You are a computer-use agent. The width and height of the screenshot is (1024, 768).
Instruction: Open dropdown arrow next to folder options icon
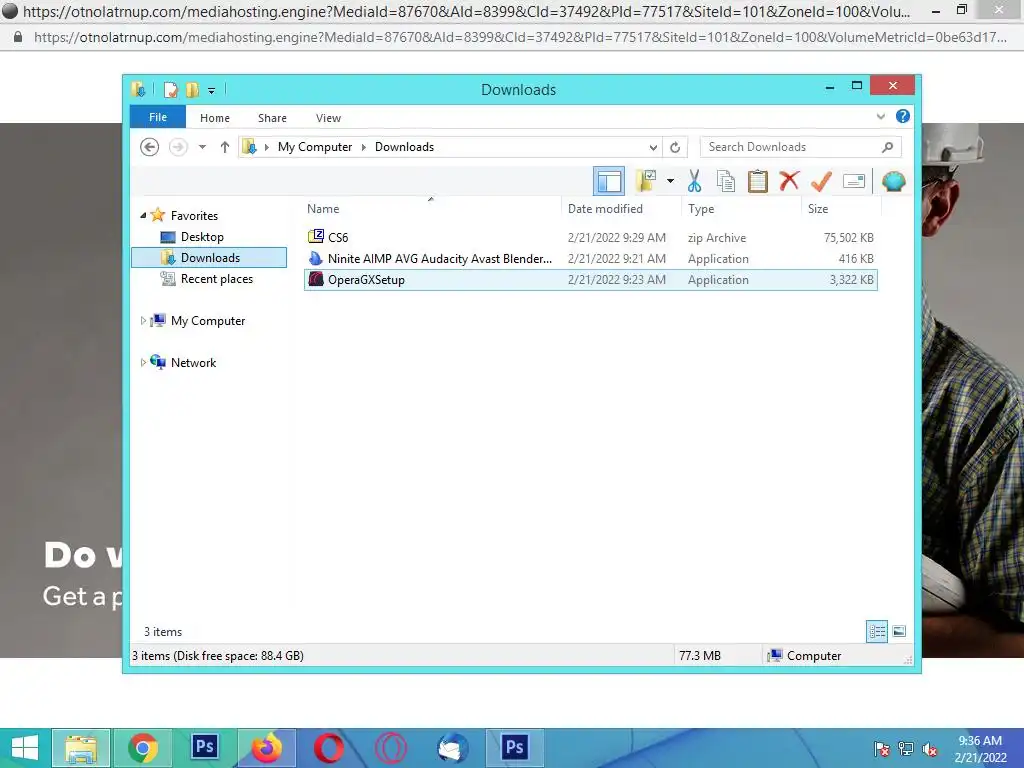[670, 181]
